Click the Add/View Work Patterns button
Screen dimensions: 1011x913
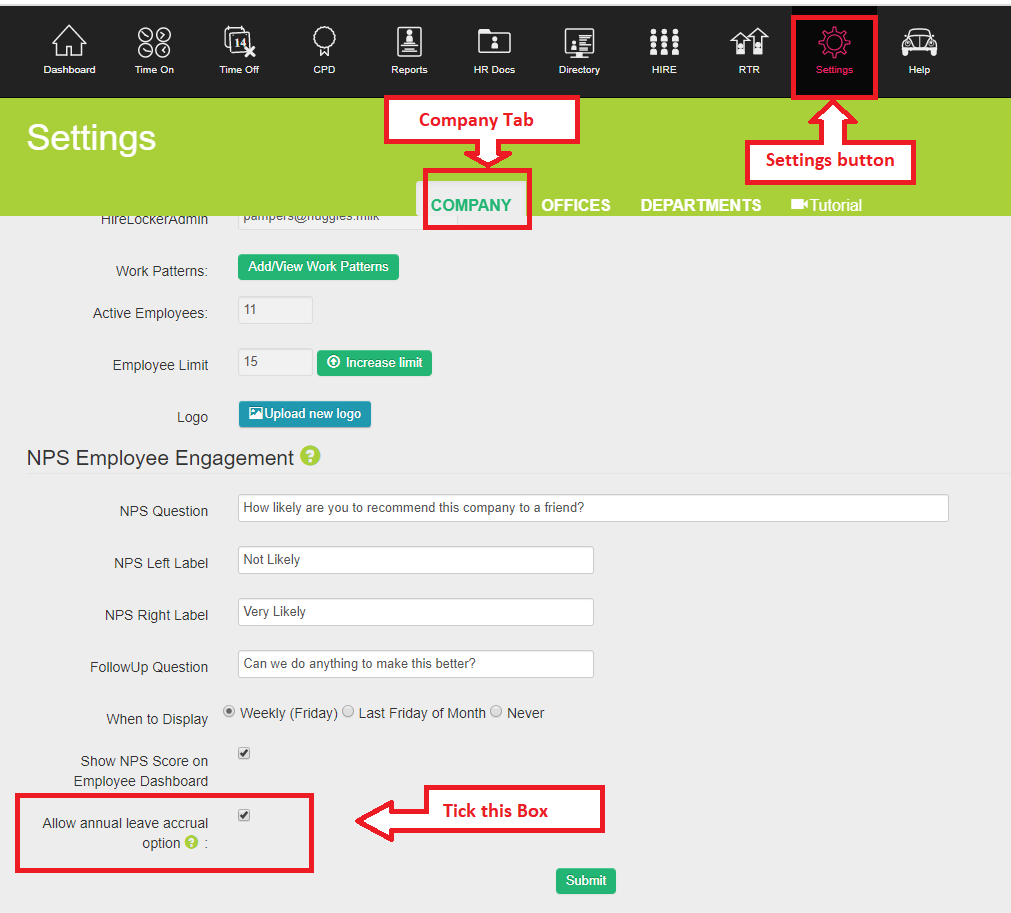[x=318, y=267]
